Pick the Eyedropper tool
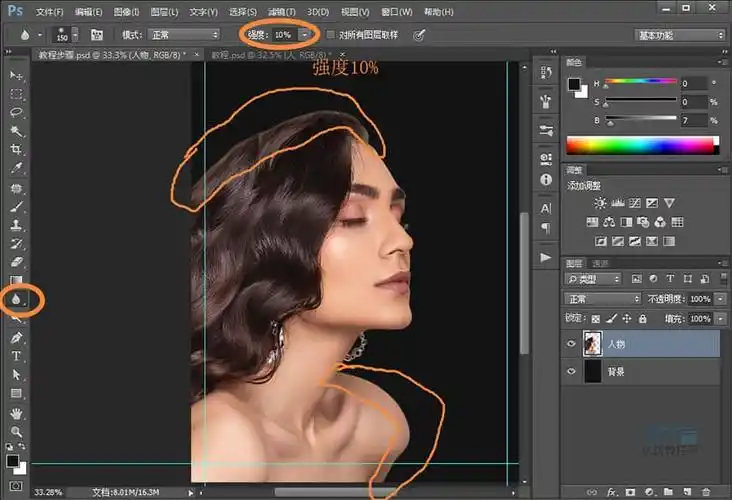 tap(16, 167)
